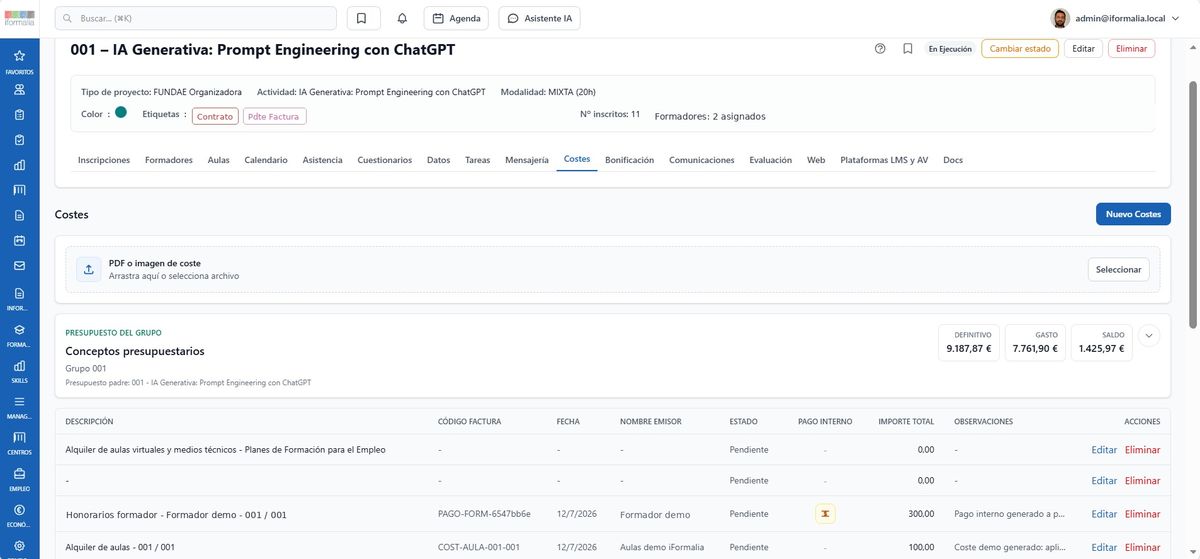Open the notifications bell
1200x559 pixels.
pyautogui.click(x=402, y=18)
